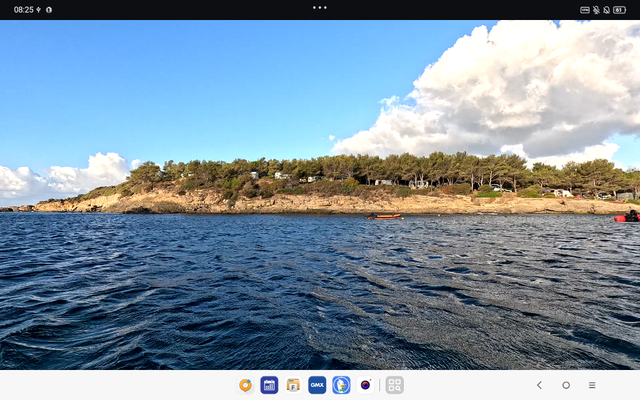
Task: Tap the 08:25 clock
Action: tap(23, 10)
